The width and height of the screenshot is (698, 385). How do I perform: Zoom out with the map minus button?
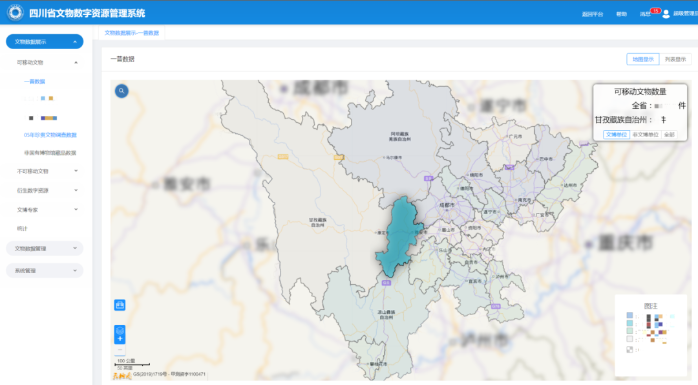click(x=120, y=350)
